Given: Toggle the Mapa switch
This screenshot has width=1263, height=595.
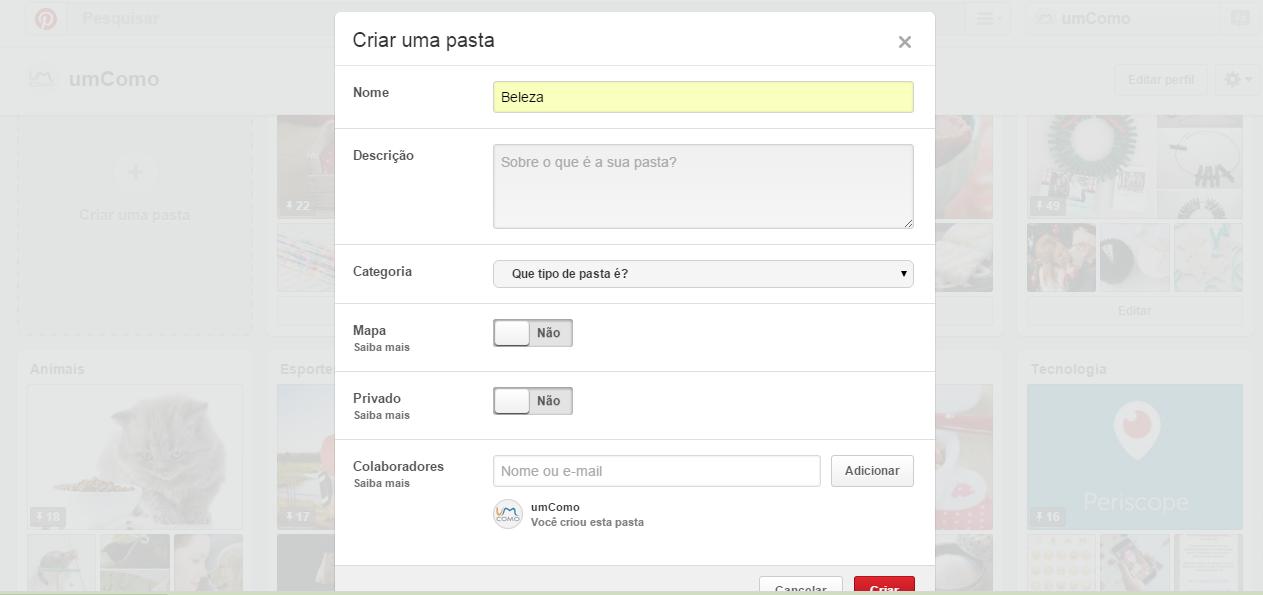Looking at the screenshot, I should (x=532, y=333).
